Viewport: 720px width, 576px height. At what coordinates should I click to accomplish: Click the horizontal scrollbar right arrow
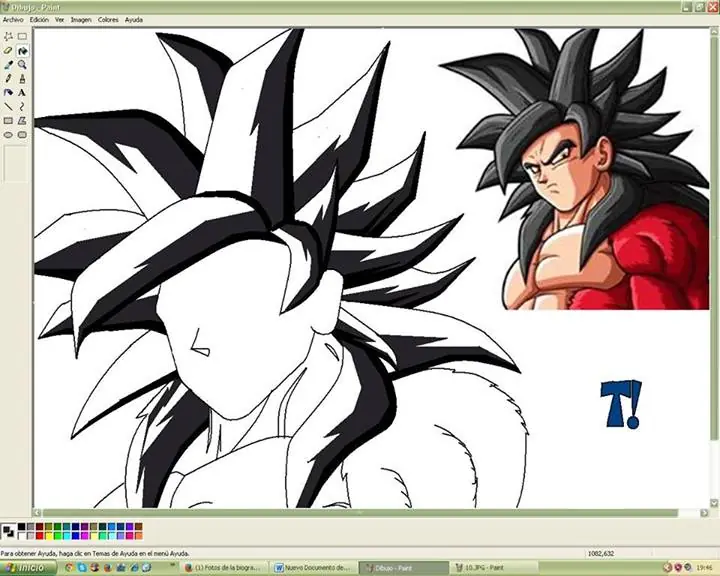click(x=704, y=513)
